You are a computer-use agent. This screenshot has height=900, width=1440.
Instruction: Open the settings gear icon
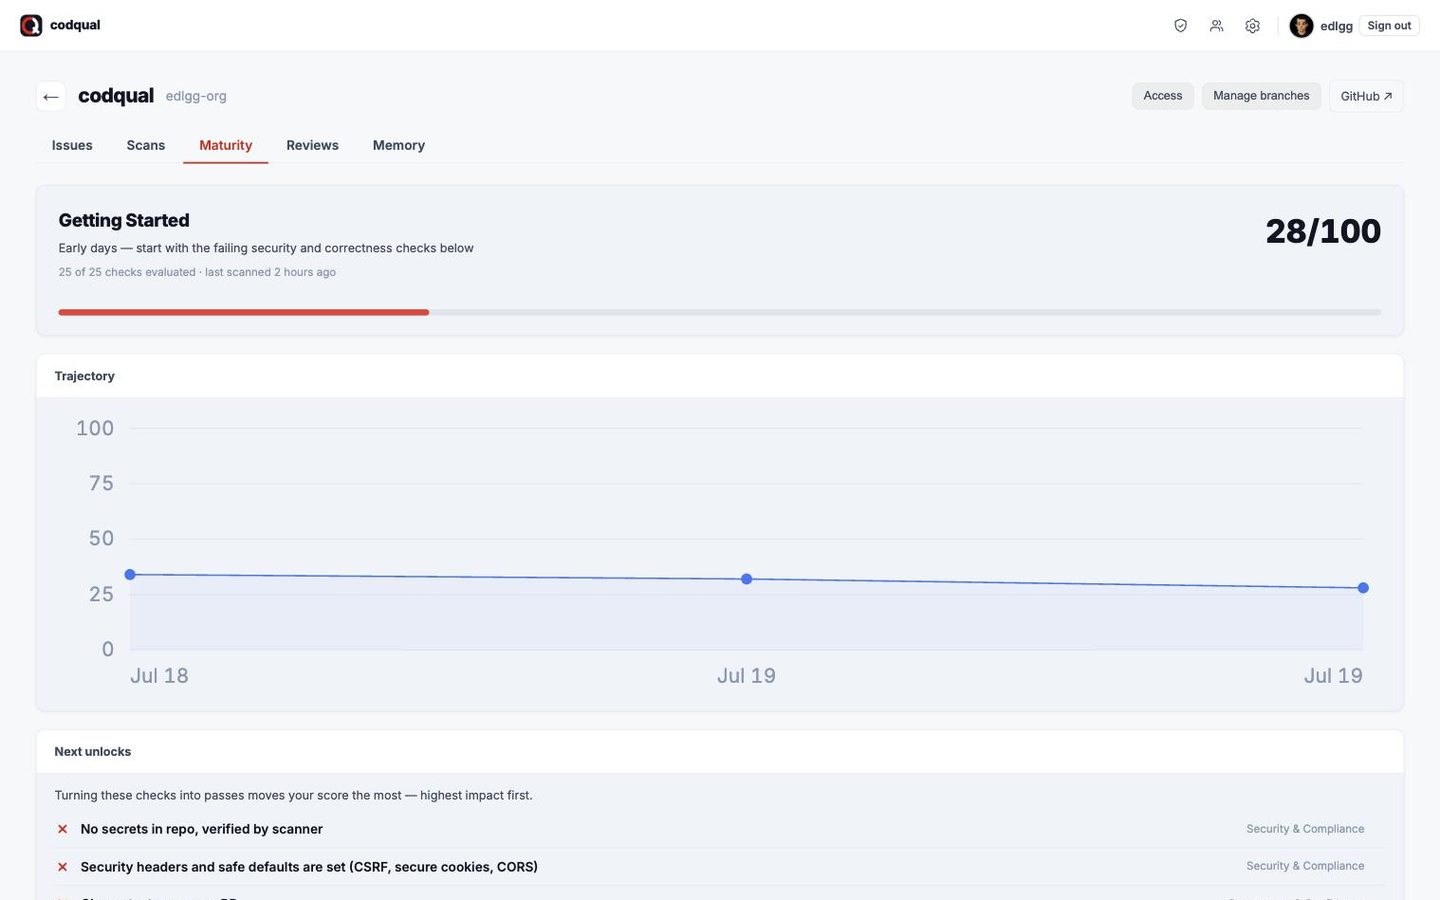click(1252, 26)
